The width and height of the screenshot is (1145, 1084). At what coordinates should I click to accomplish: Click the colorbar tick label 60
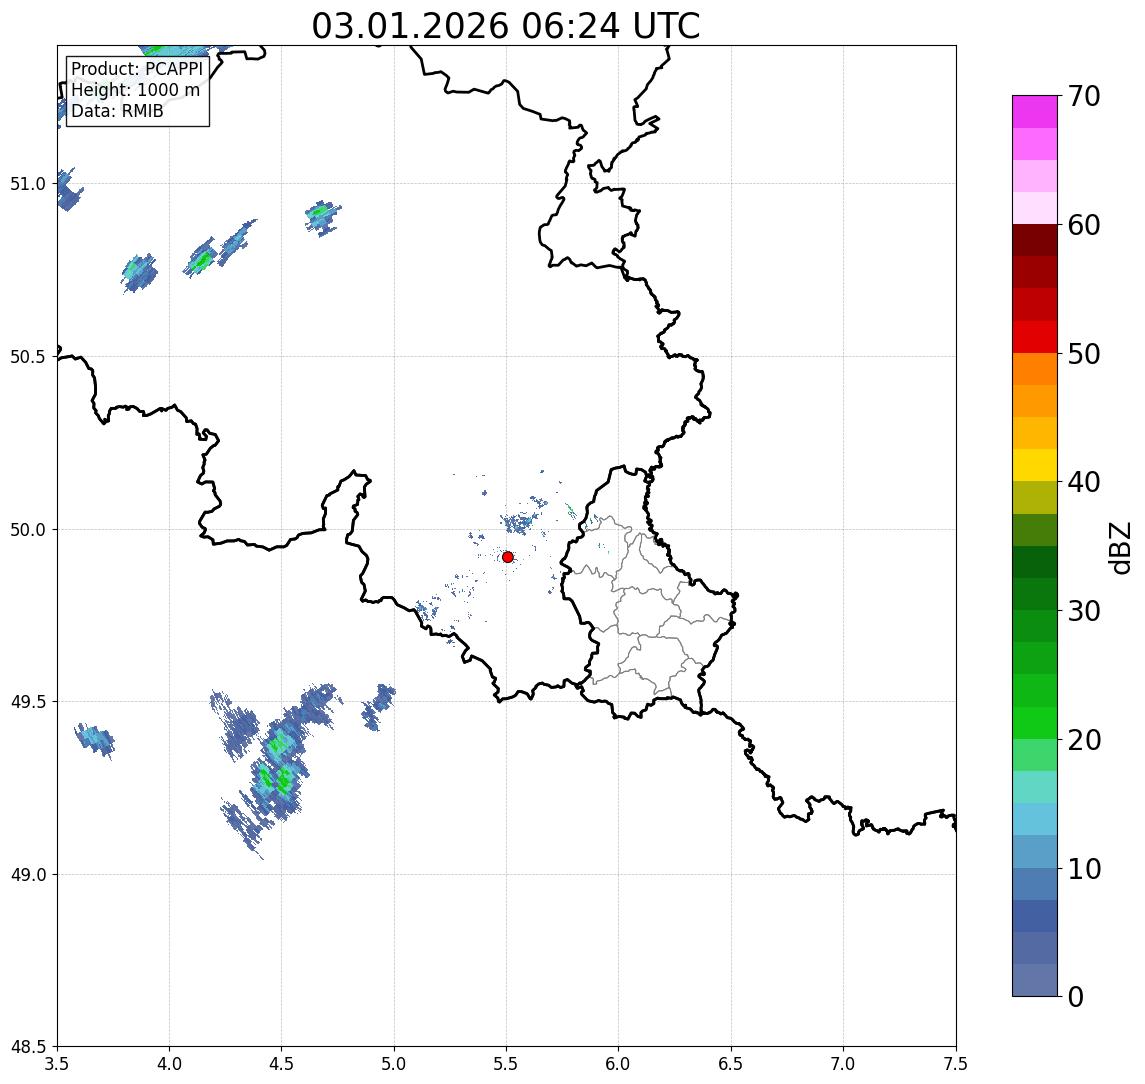1084,226
